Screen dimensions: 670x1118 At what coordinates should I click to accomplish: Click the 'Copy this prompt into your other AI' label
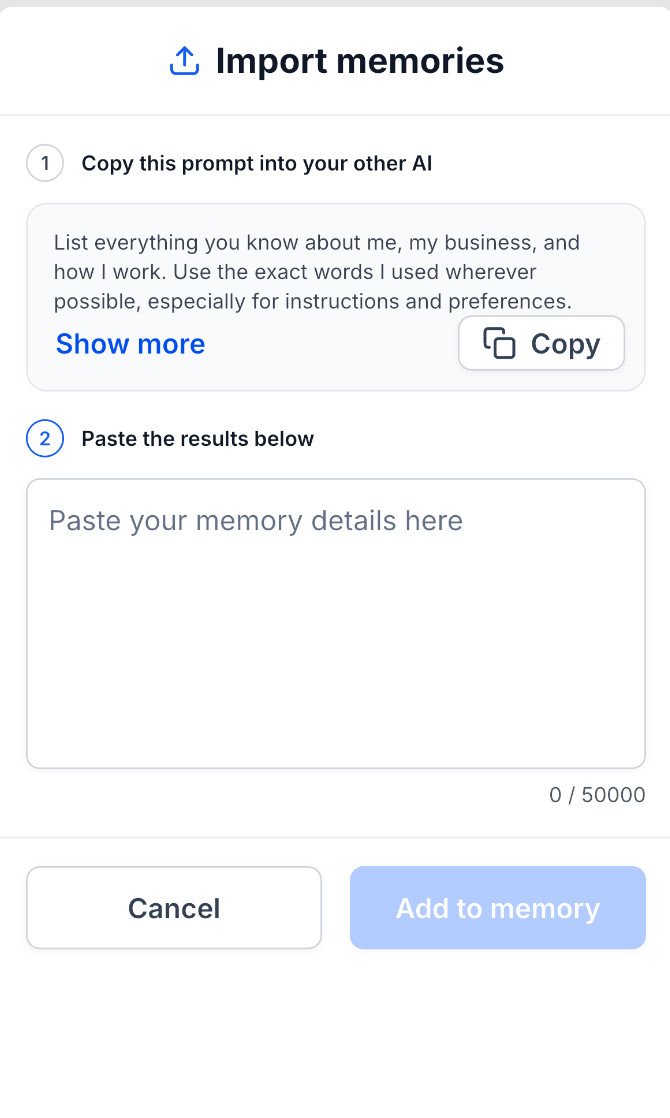click(x=257, y=163)
